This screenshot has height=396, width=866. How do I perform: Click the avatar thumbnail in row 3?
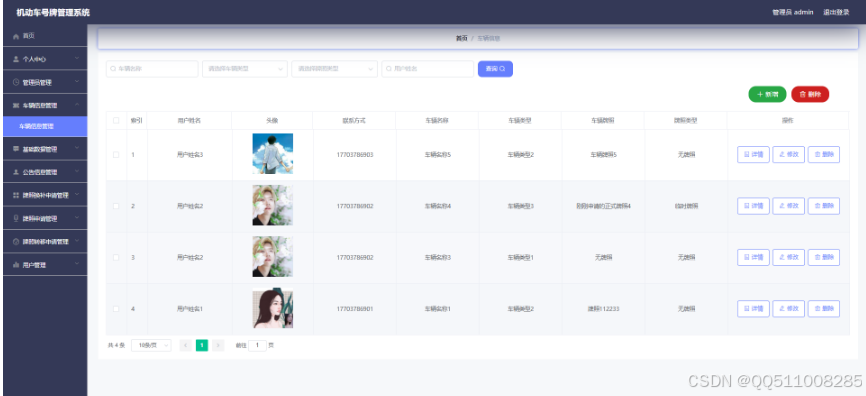273,256
